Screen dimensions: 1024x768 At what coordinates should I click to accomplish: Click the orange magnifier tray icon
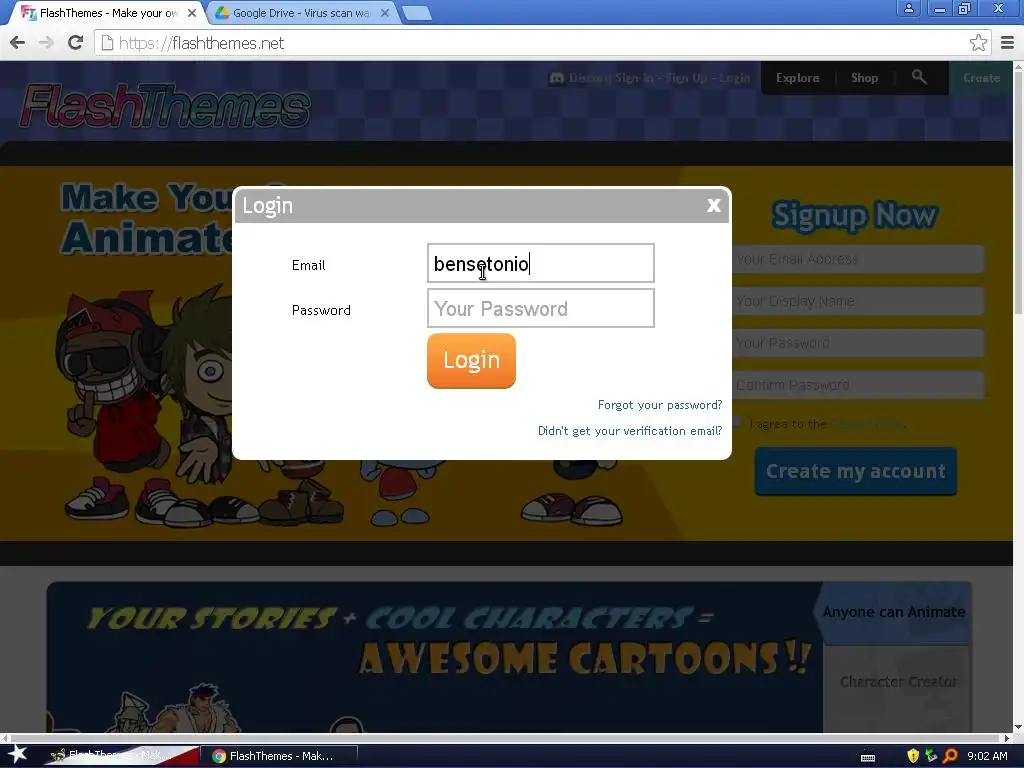tap(950, 756)
